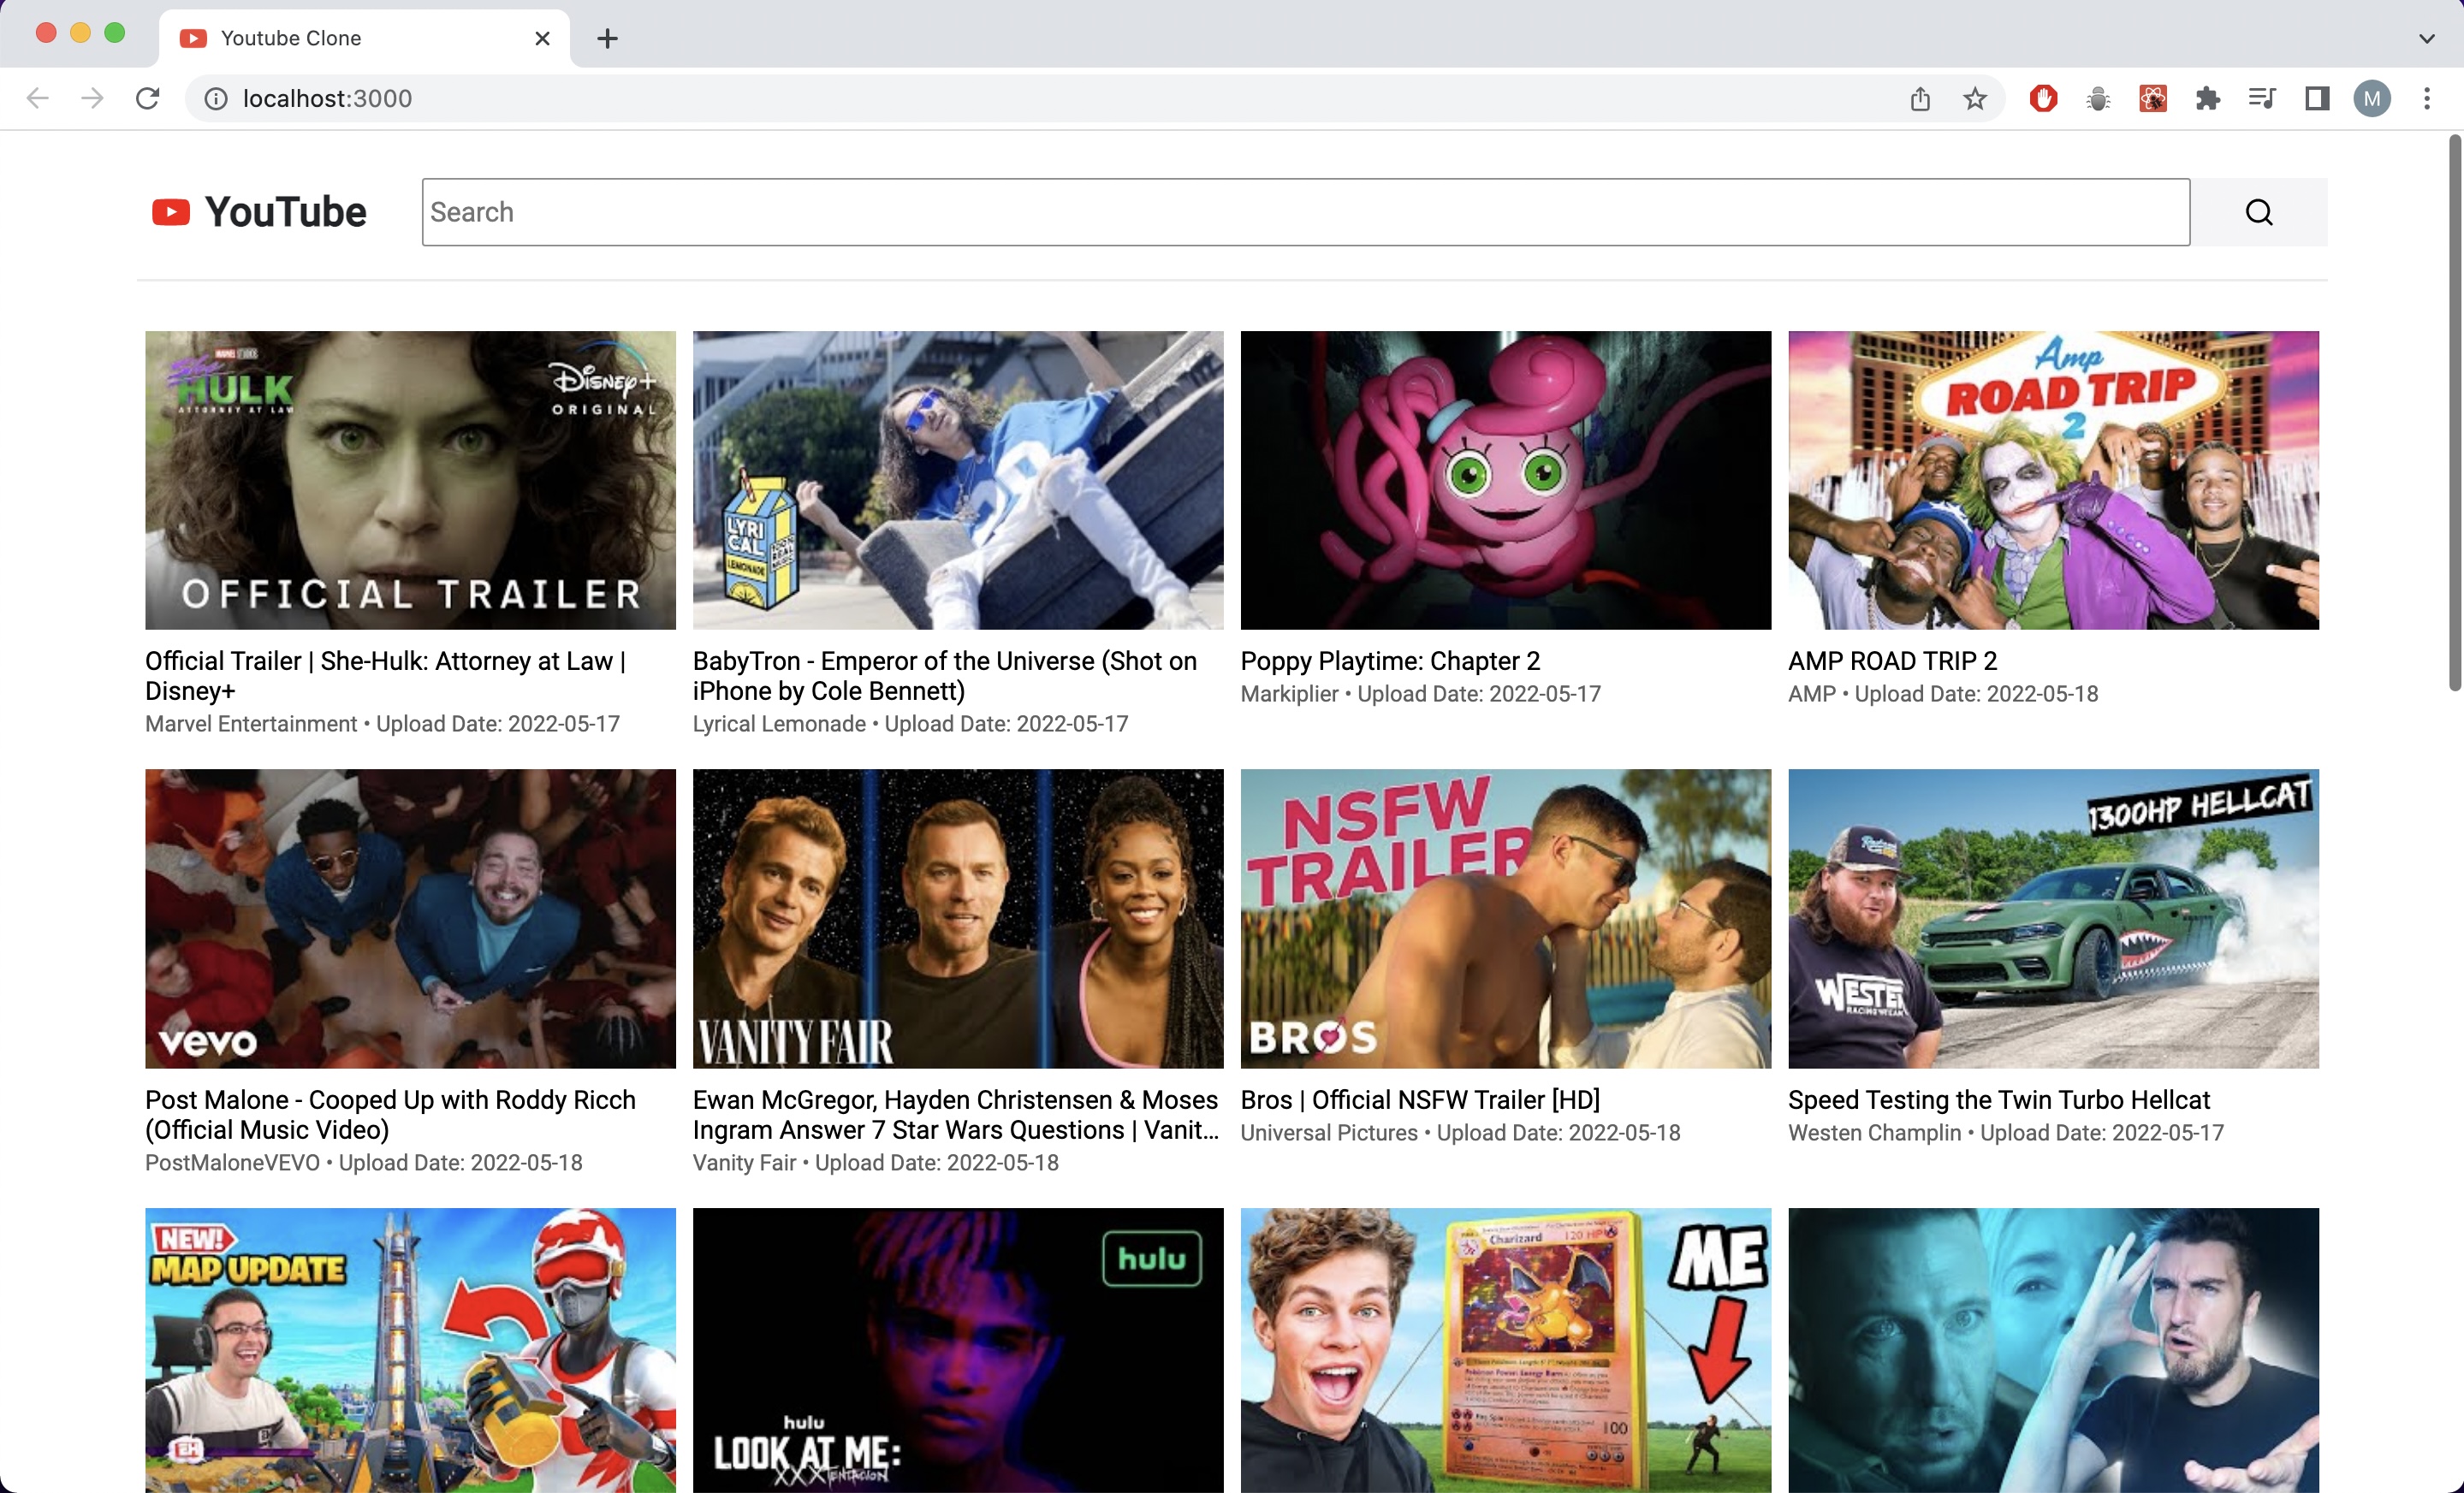
Task: Open the She-Hulk Official Trailer thumbnail
Action: tap(410, 480)
